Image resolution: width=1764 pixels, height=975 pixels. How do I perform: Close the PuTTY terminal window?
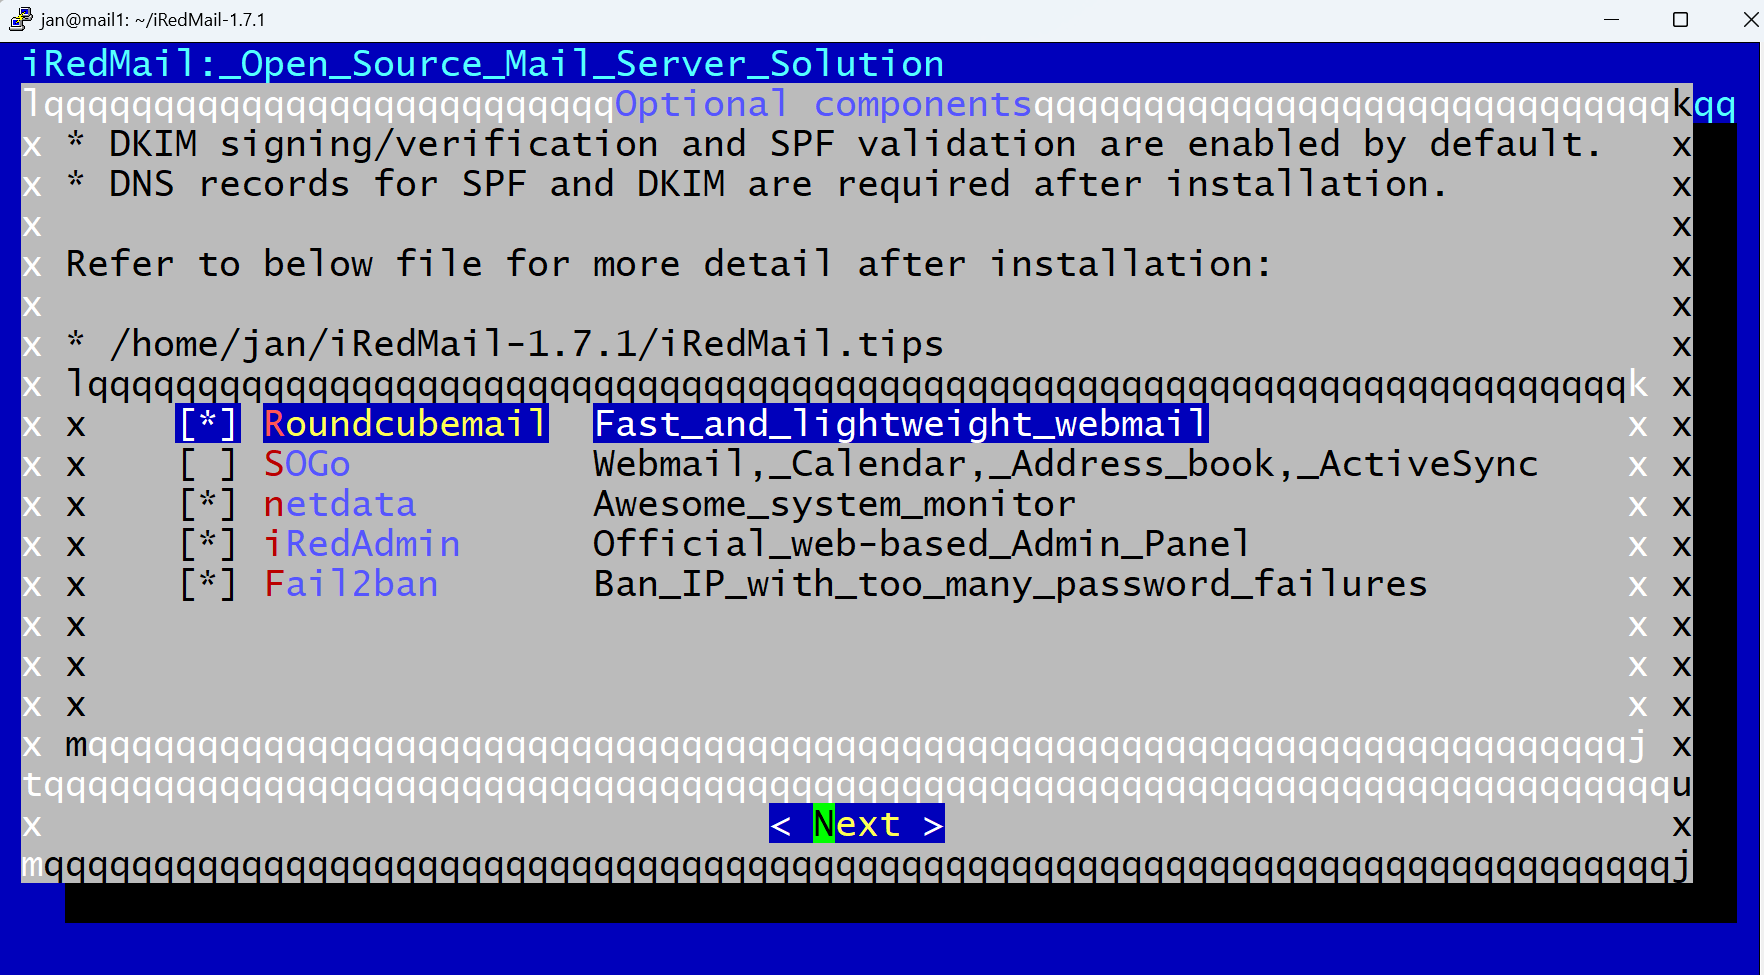(1749, 20)
